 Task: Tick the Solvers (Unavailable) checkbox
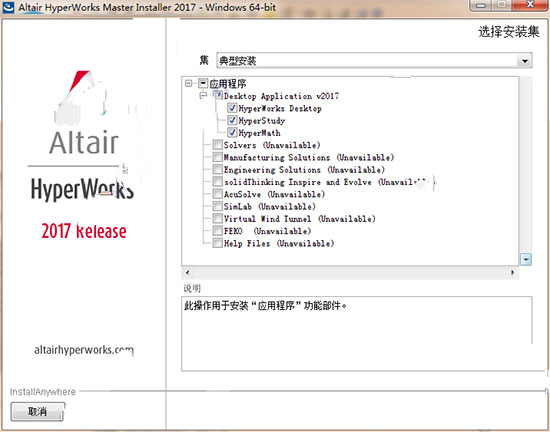[x=217, y=145]
